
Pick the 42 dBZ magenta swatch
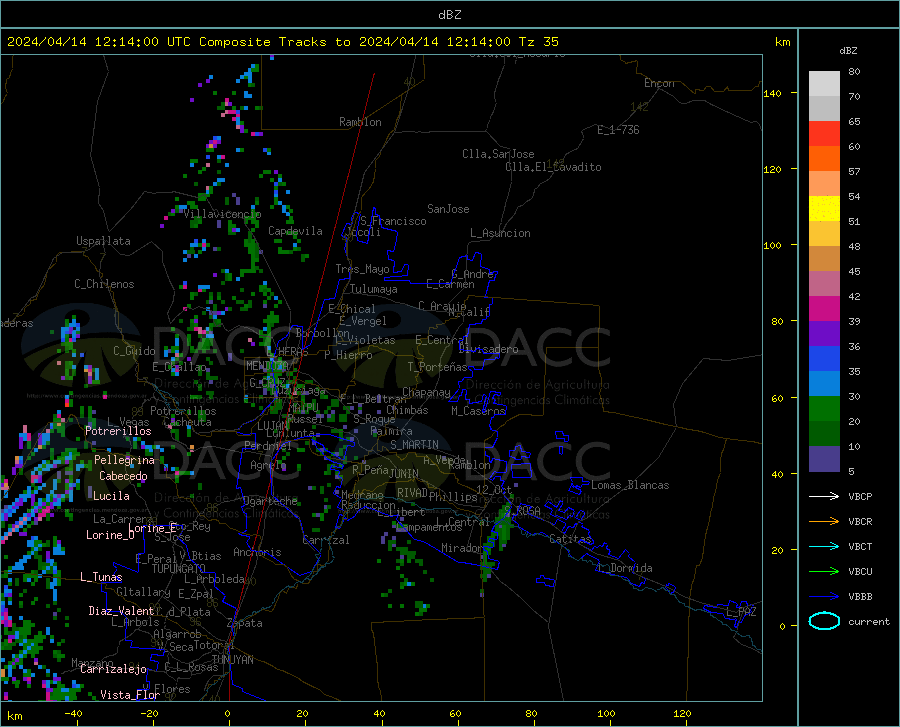click(824, 309)
